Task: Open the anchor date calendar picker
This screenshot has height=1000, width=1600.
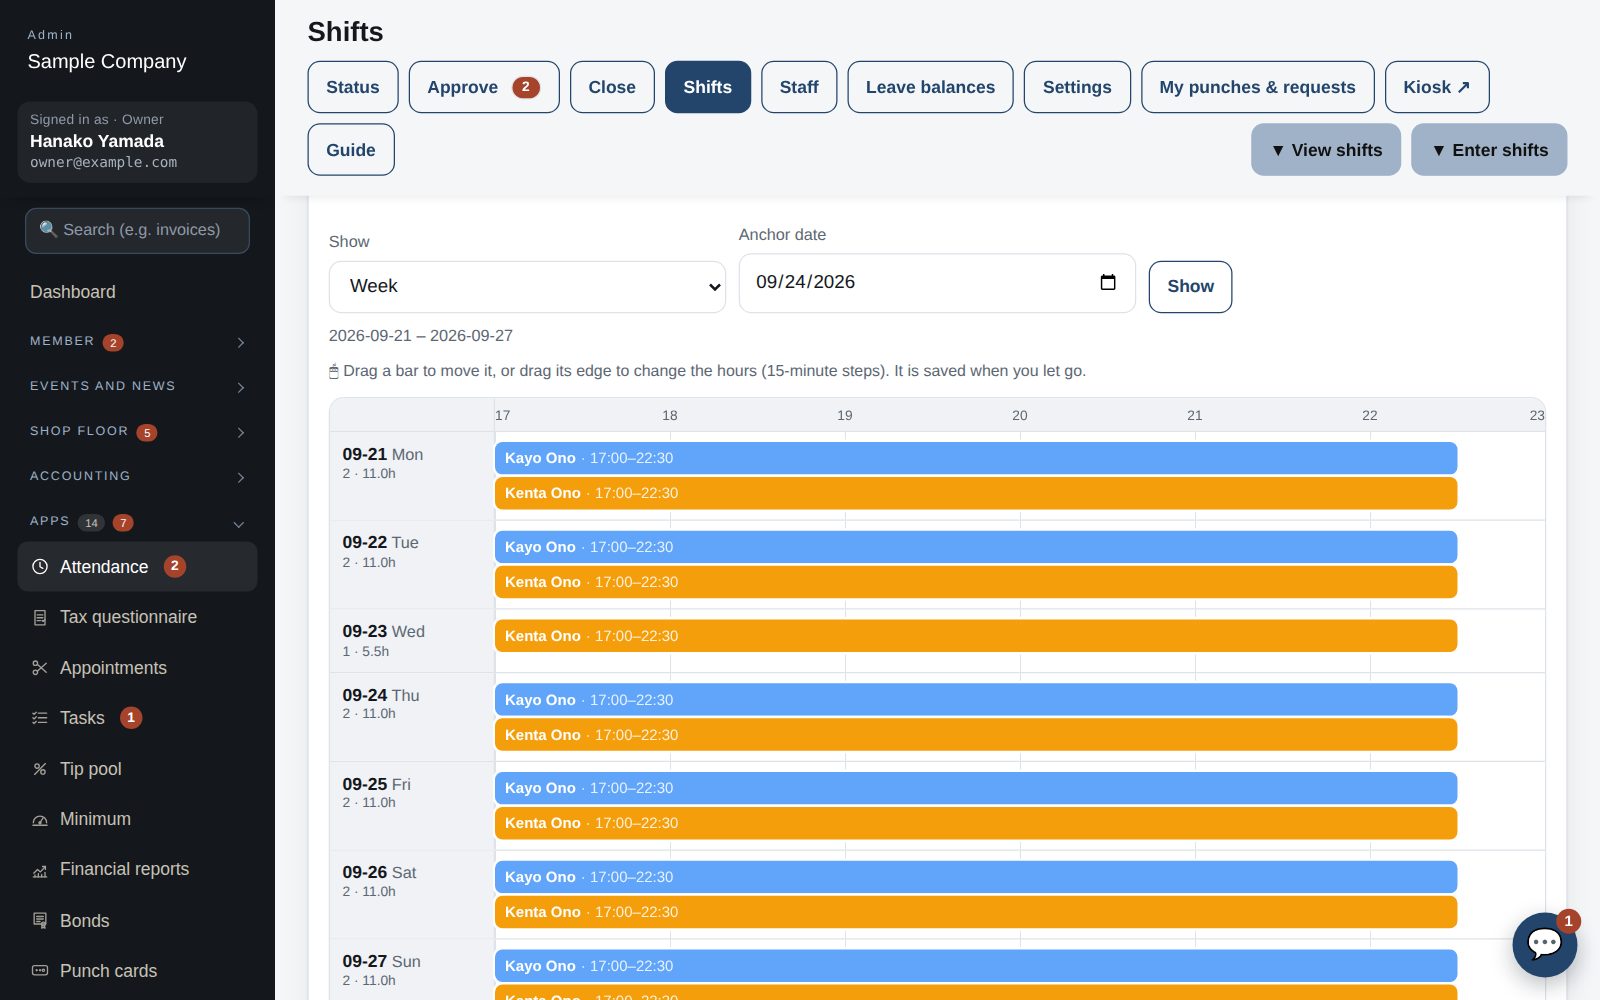Action: (1108, 282)
